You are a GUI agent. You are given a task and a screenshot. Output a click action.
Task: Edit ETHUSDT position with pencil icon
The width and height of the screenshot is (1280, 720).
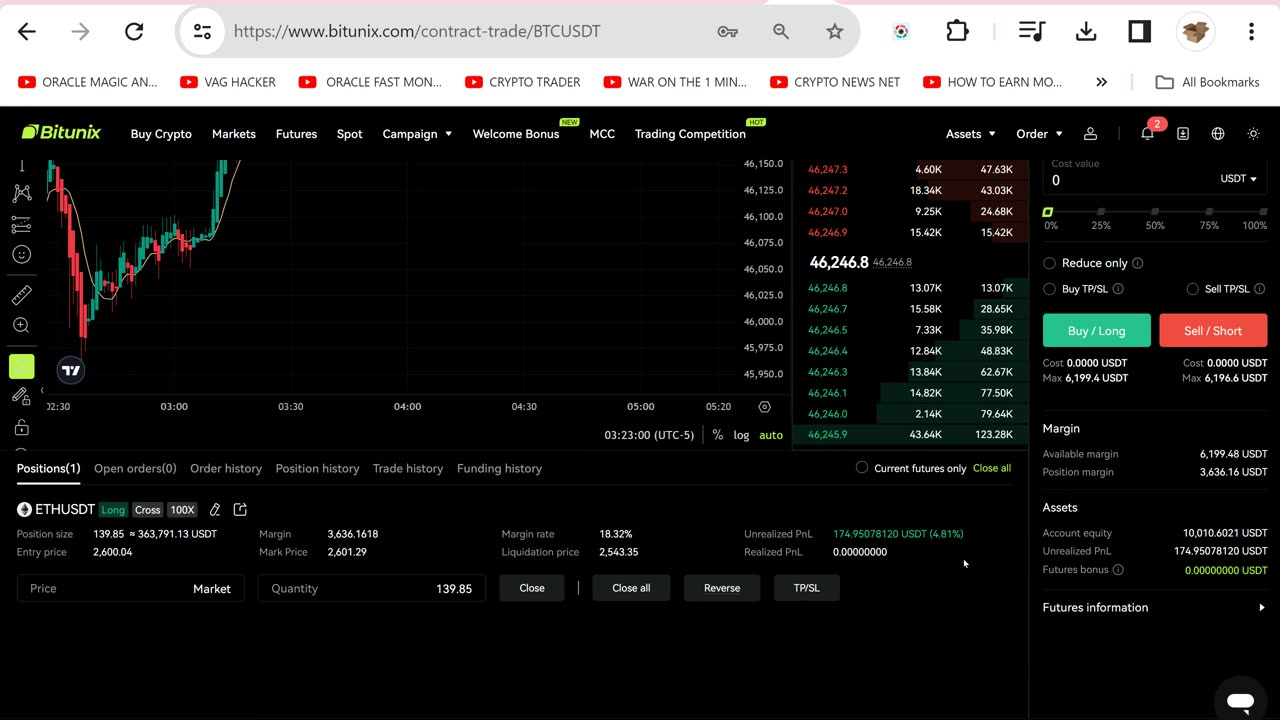[x=214, y=510]
